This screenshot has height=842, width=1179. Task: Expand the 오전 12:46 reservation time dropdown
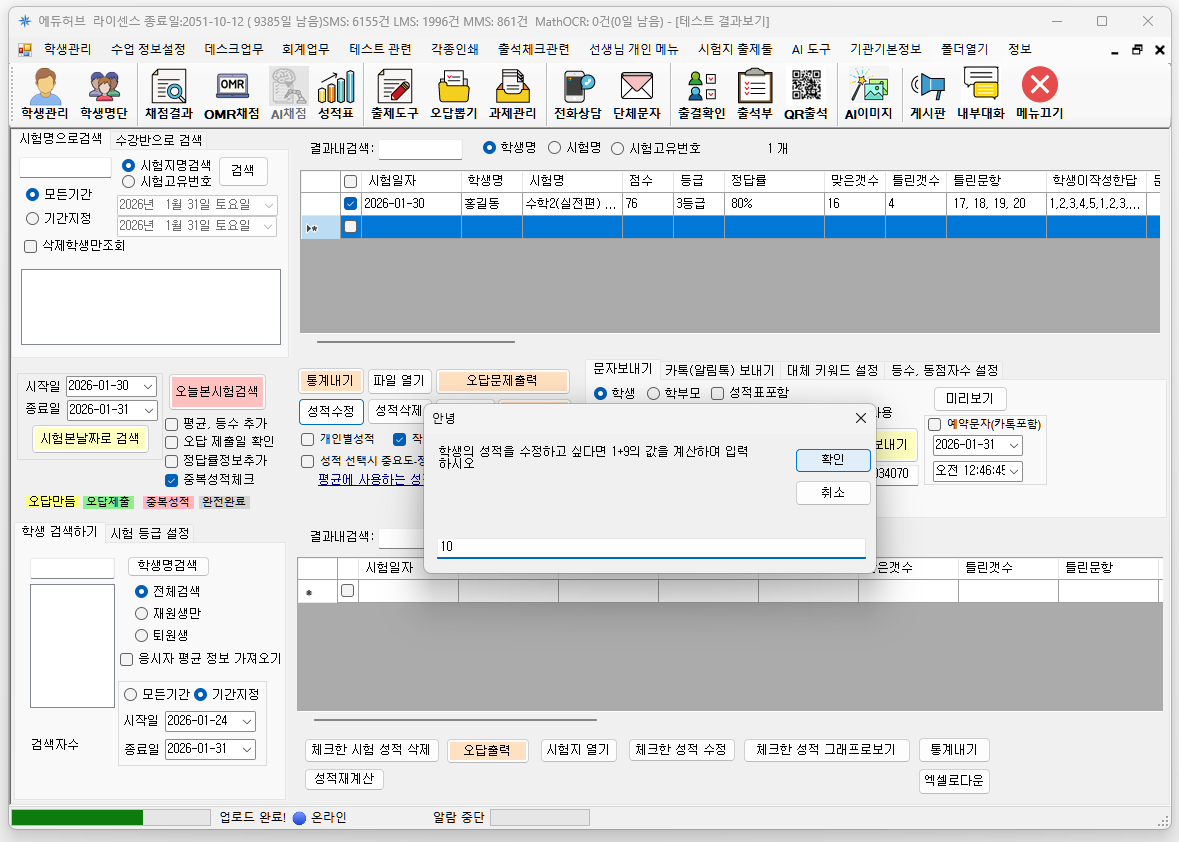coord(1014,471)
